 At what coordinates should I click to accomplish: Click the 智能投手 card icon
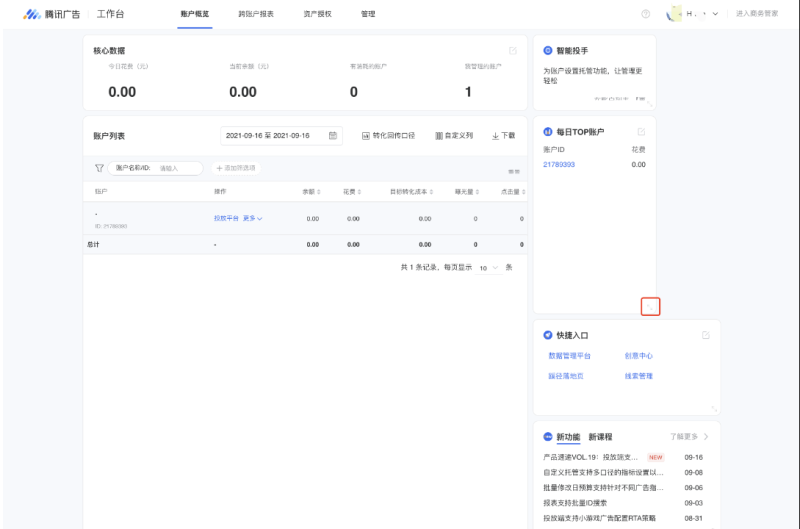pyautogui.click(x=547, y=51)
